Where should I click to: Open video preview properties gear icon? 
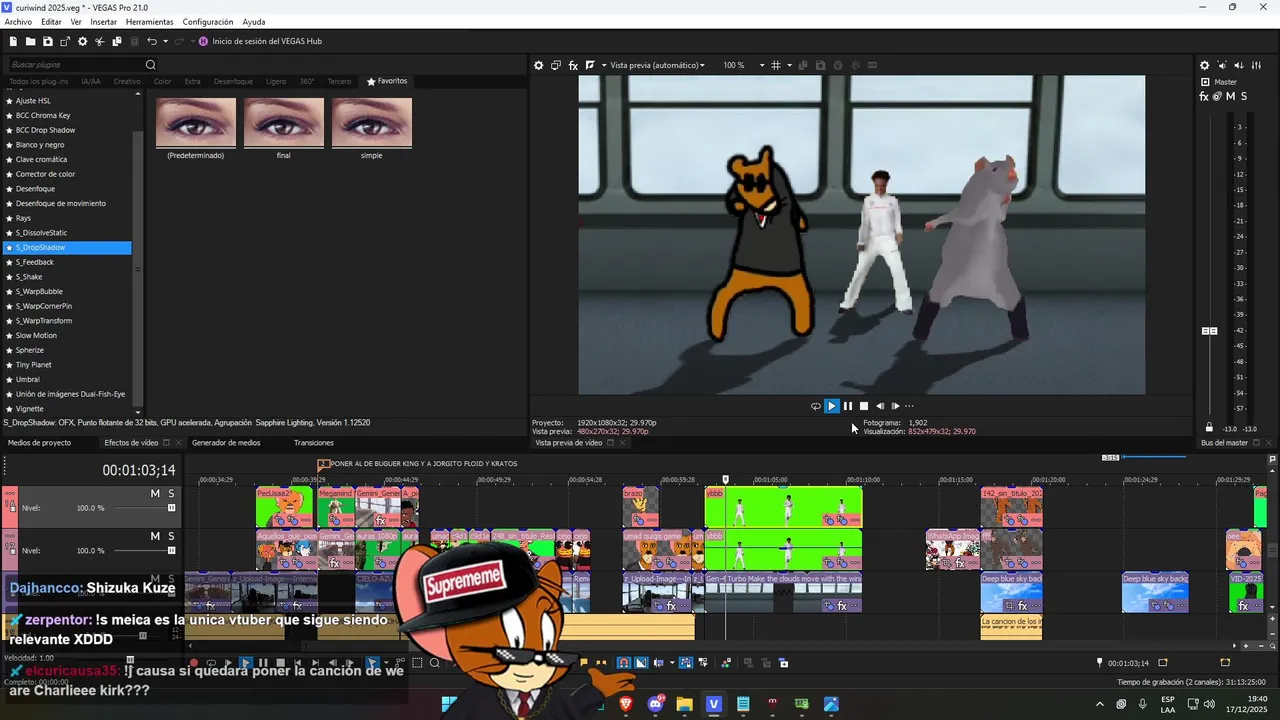coord(538,65)
